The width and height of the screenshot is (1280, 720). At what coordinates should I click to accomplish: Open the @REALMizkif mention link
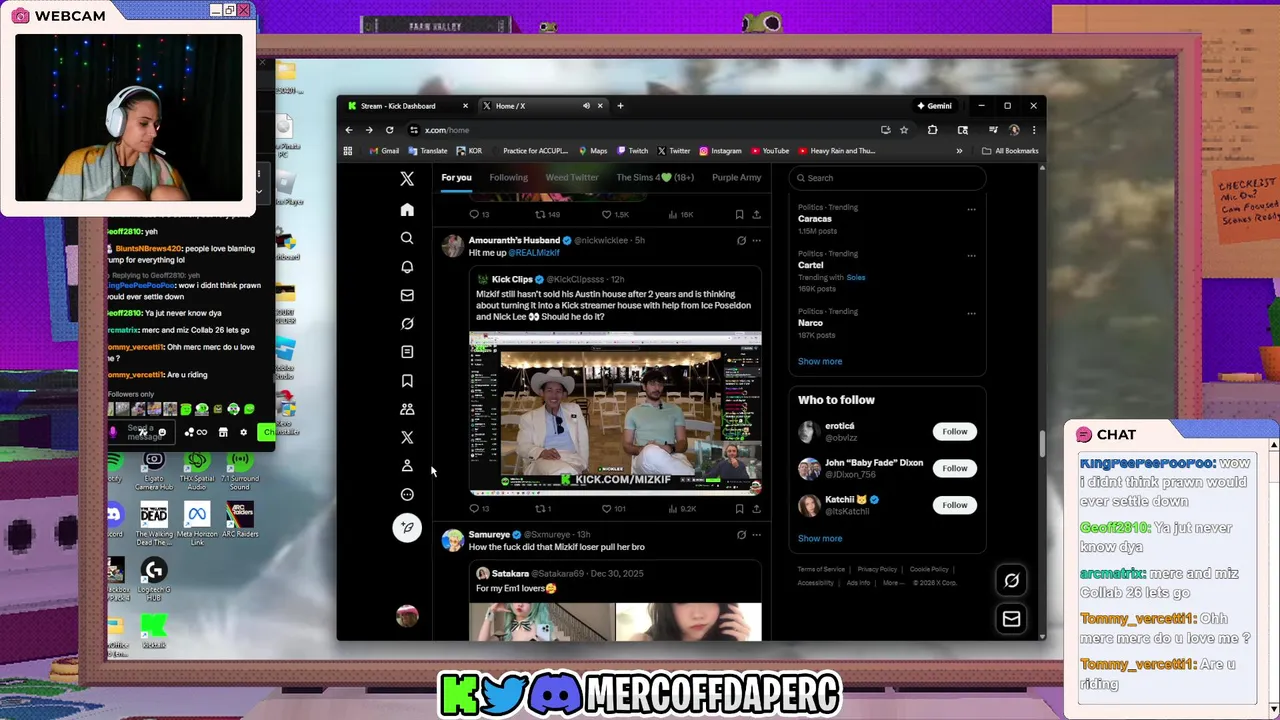534,253
